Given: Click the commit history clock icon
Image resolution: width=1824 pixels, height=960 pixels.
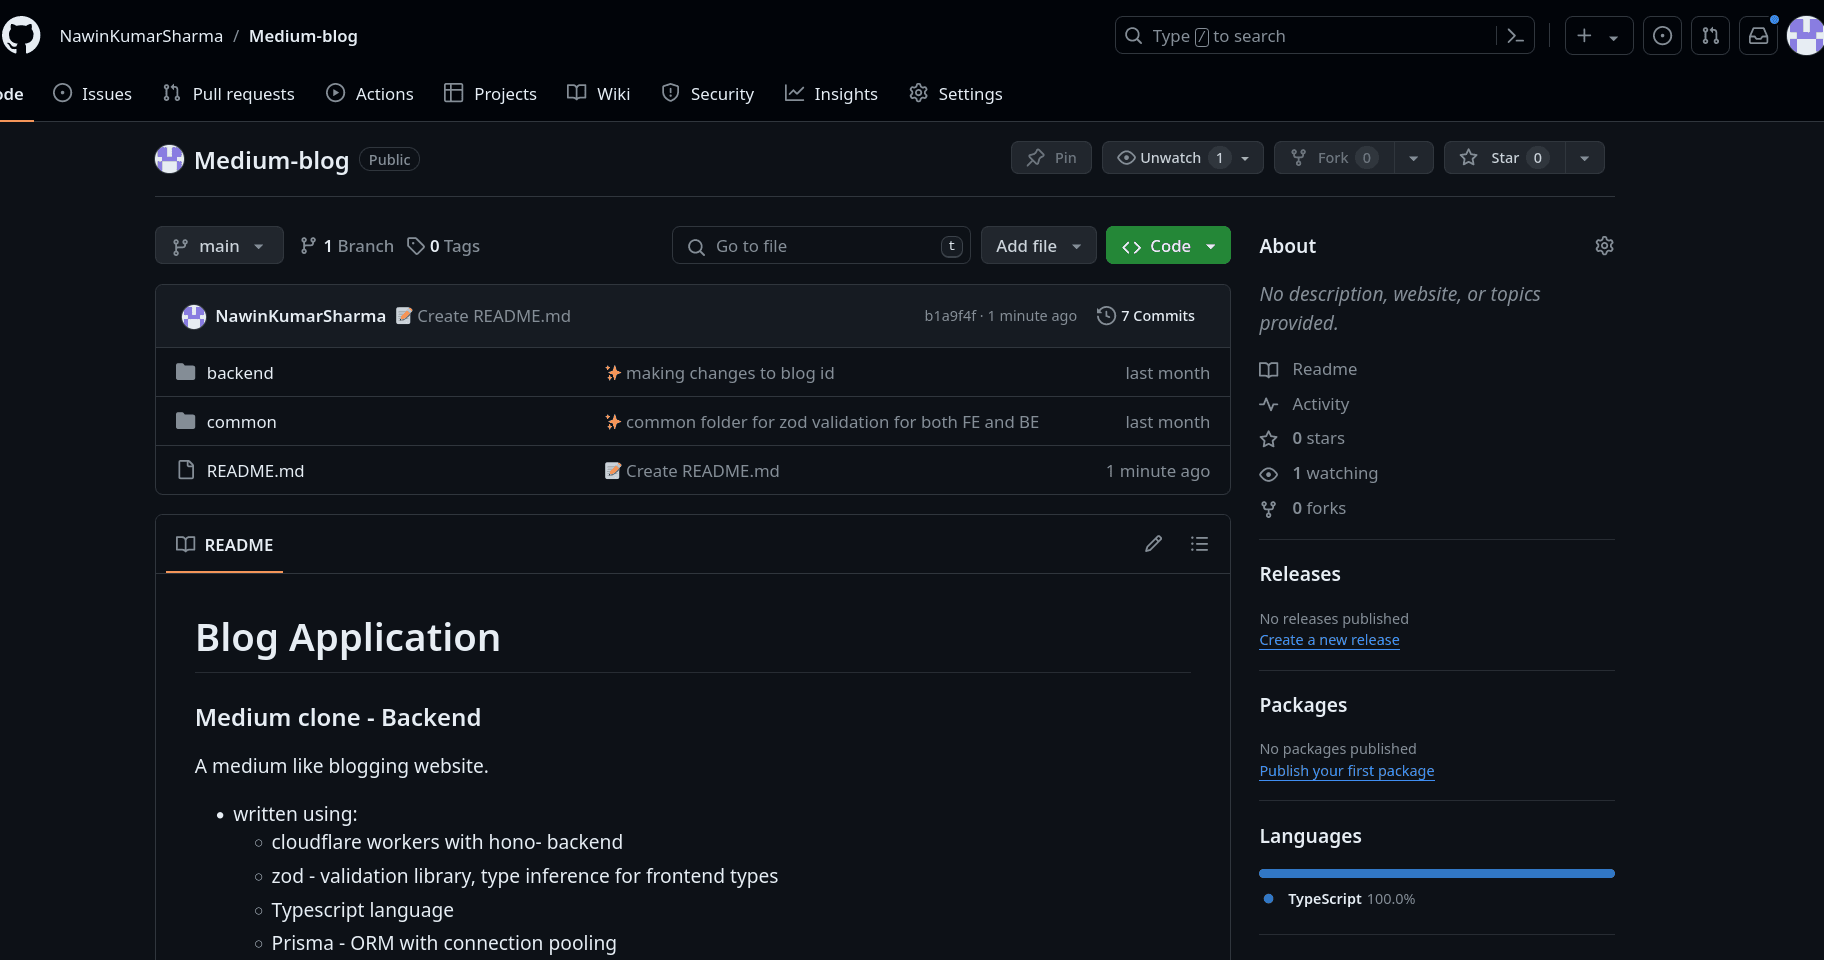Looking at the screenshot, I should [x=1106, y=316].
